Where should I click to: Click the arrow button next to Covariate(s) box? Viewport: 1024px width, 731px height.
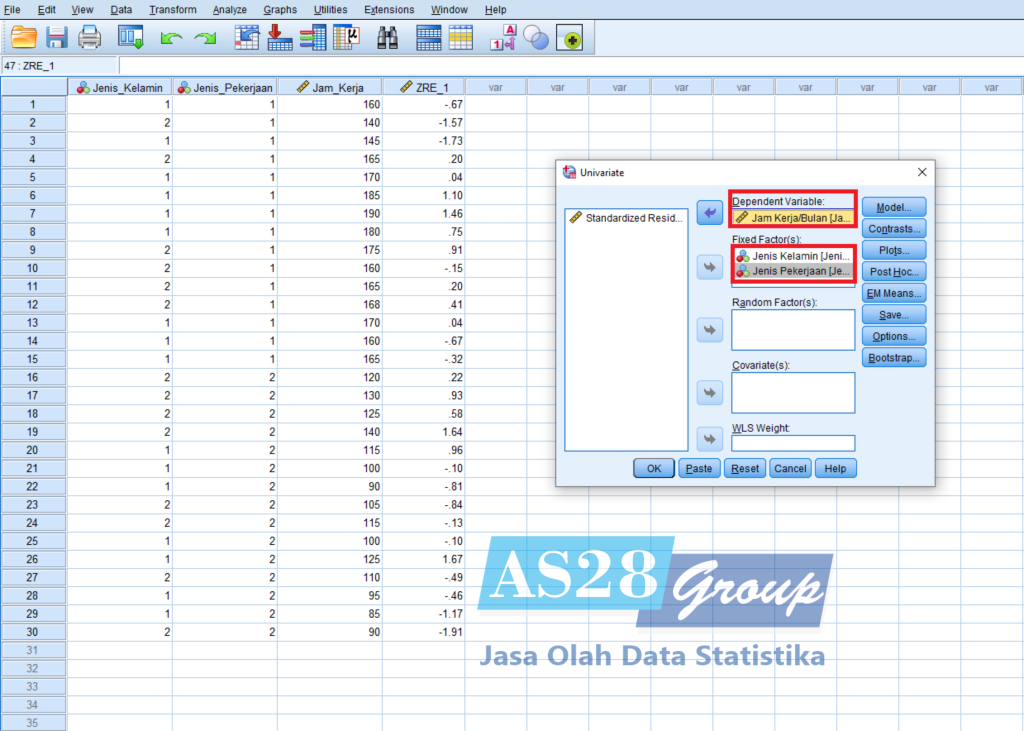click(x=709, y=393)
